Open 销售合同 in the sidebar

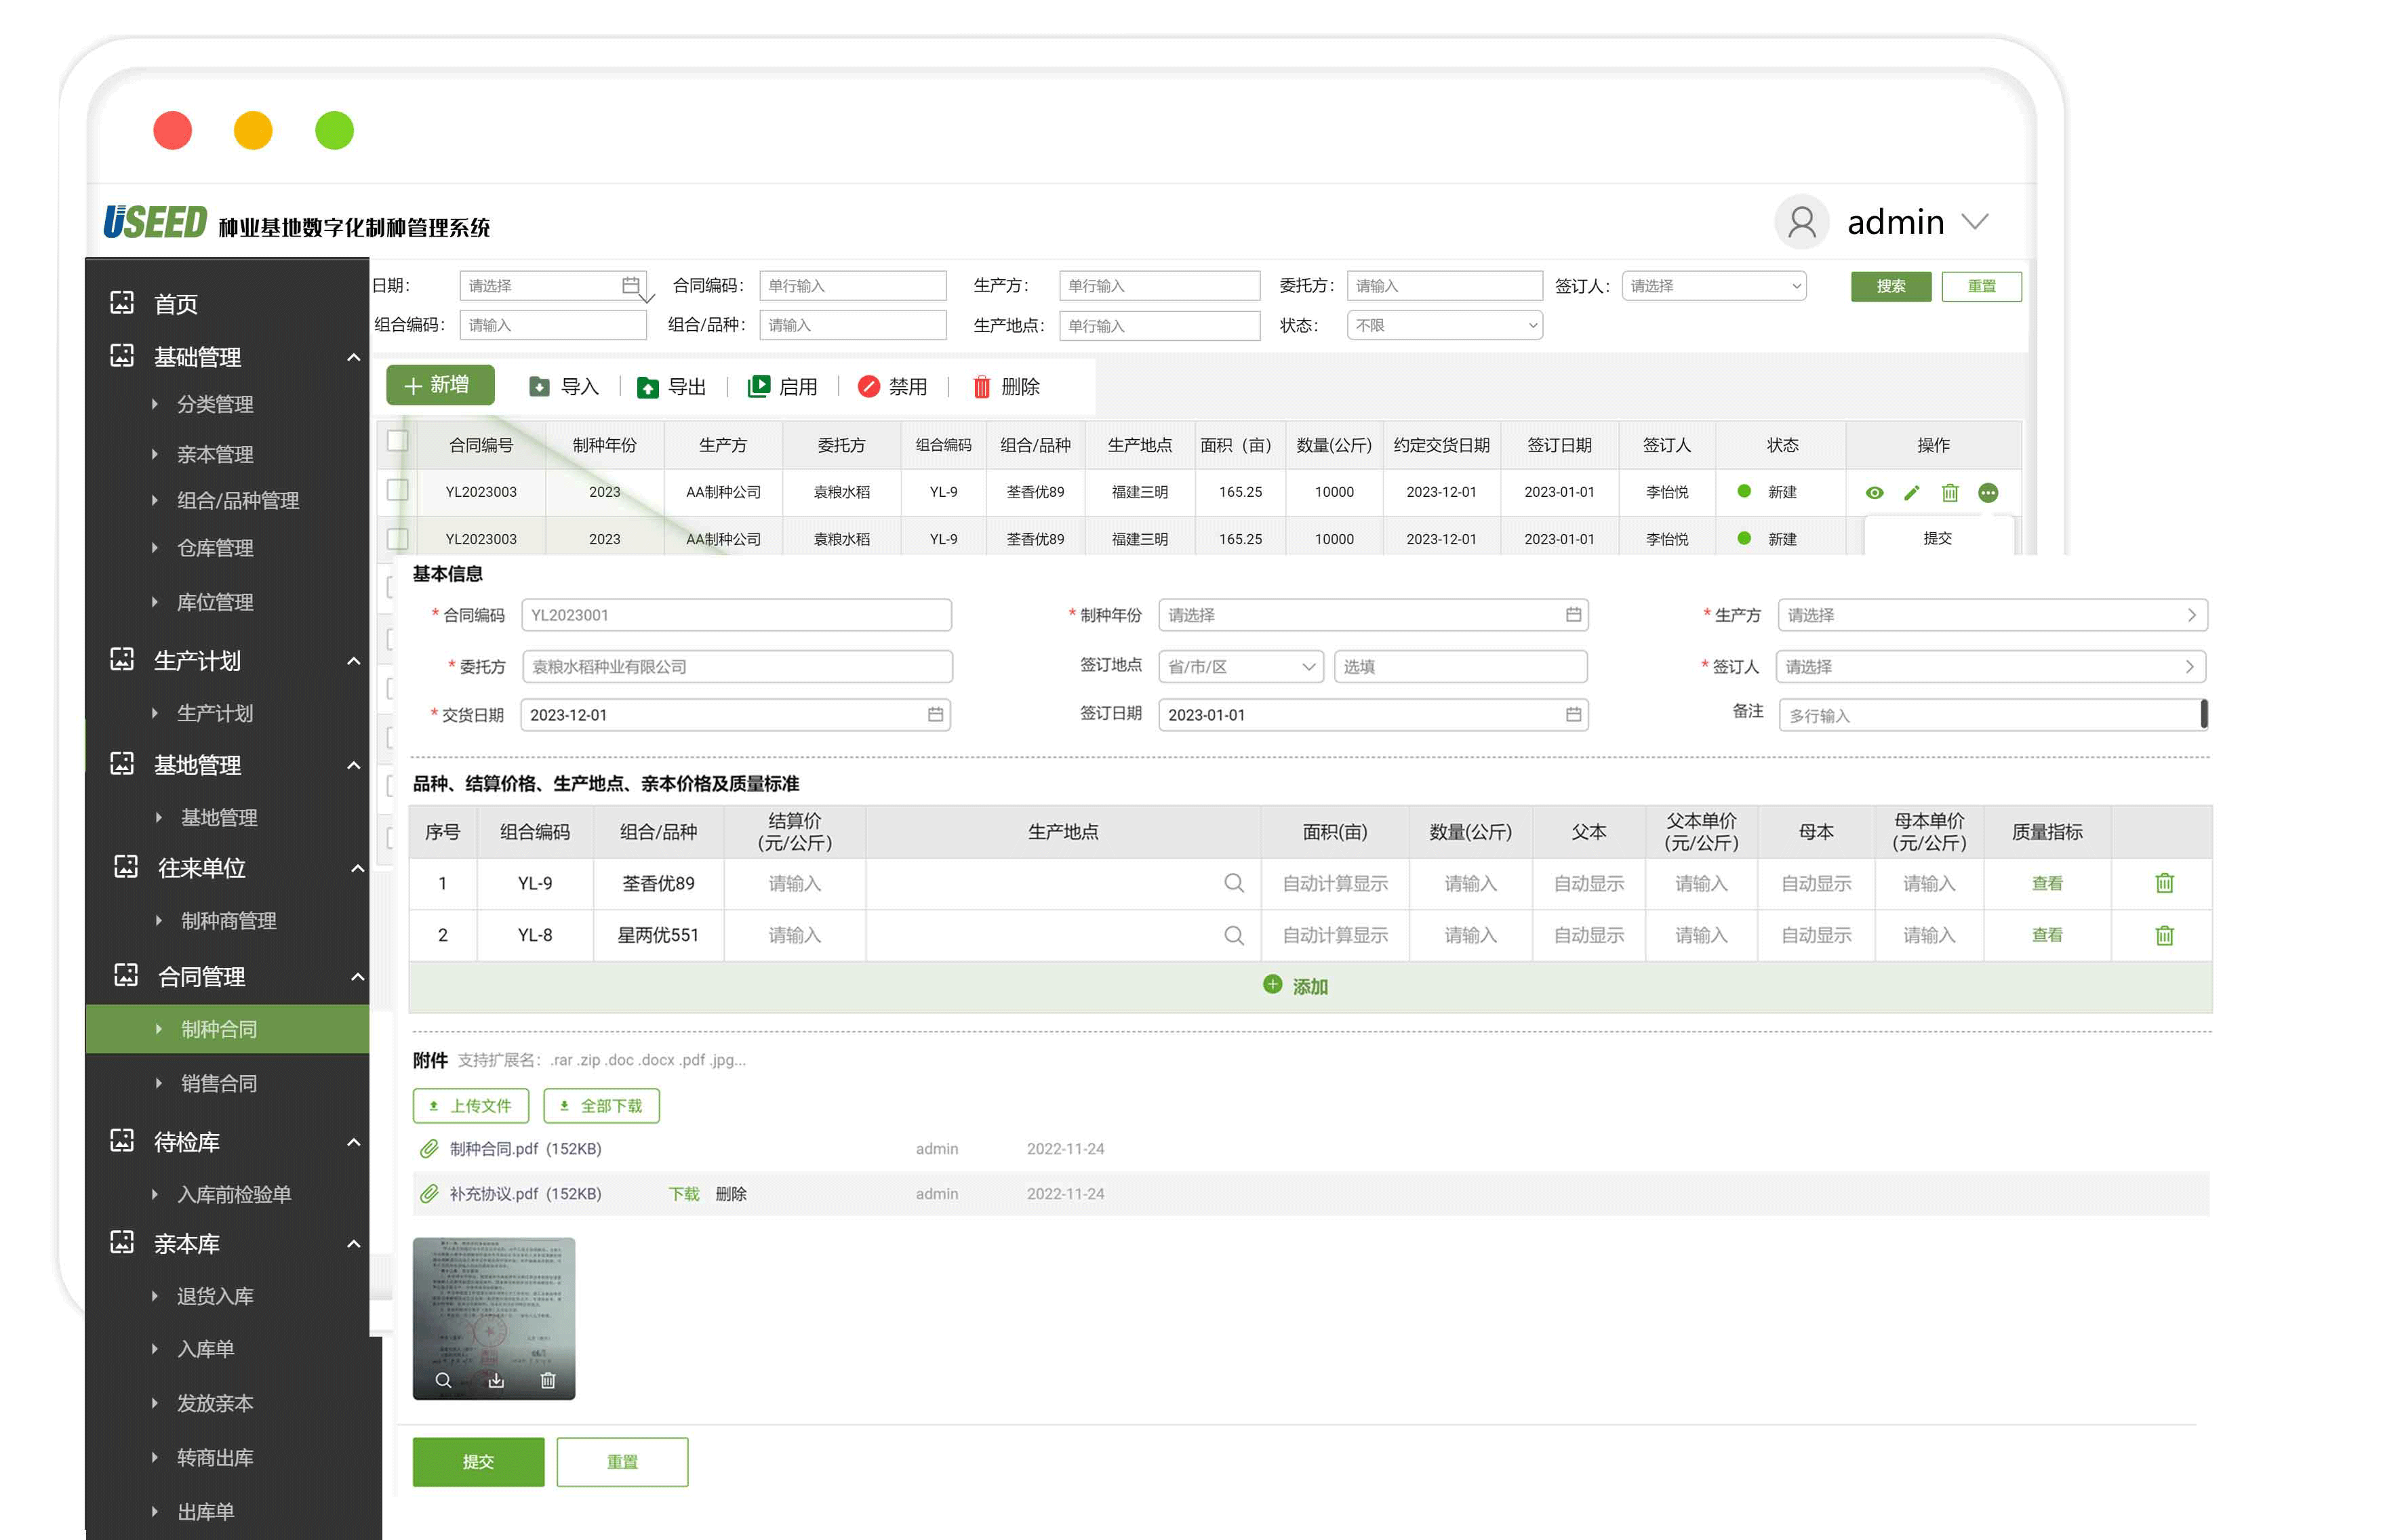click(x=219, y=1083)
